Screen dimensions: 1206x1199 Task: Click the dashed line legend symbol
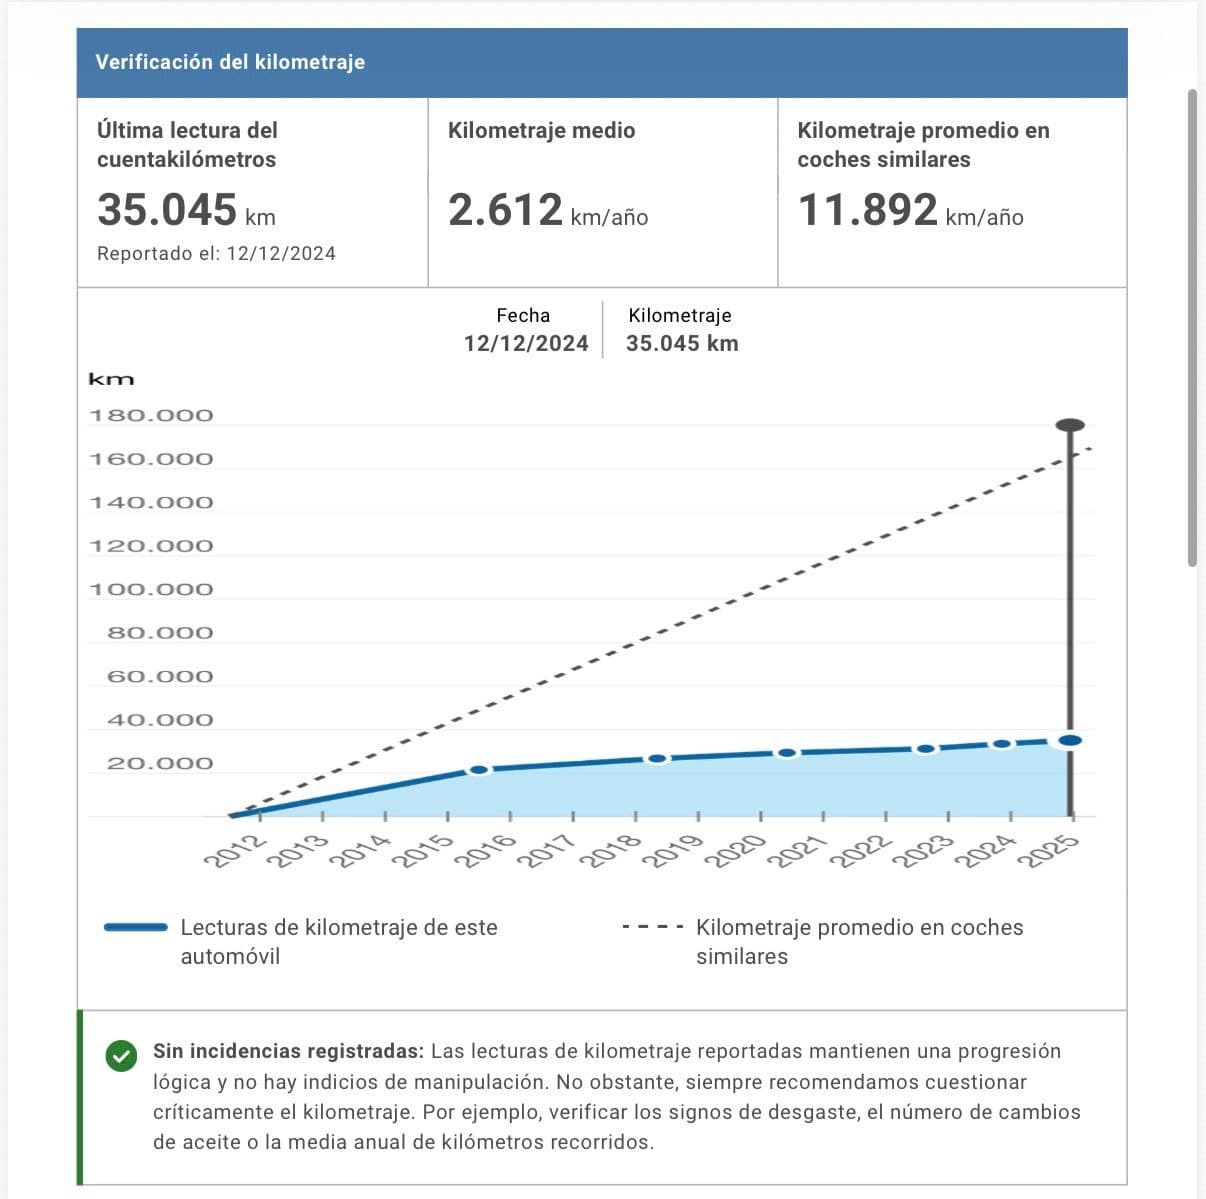click(x=652, y=928)
